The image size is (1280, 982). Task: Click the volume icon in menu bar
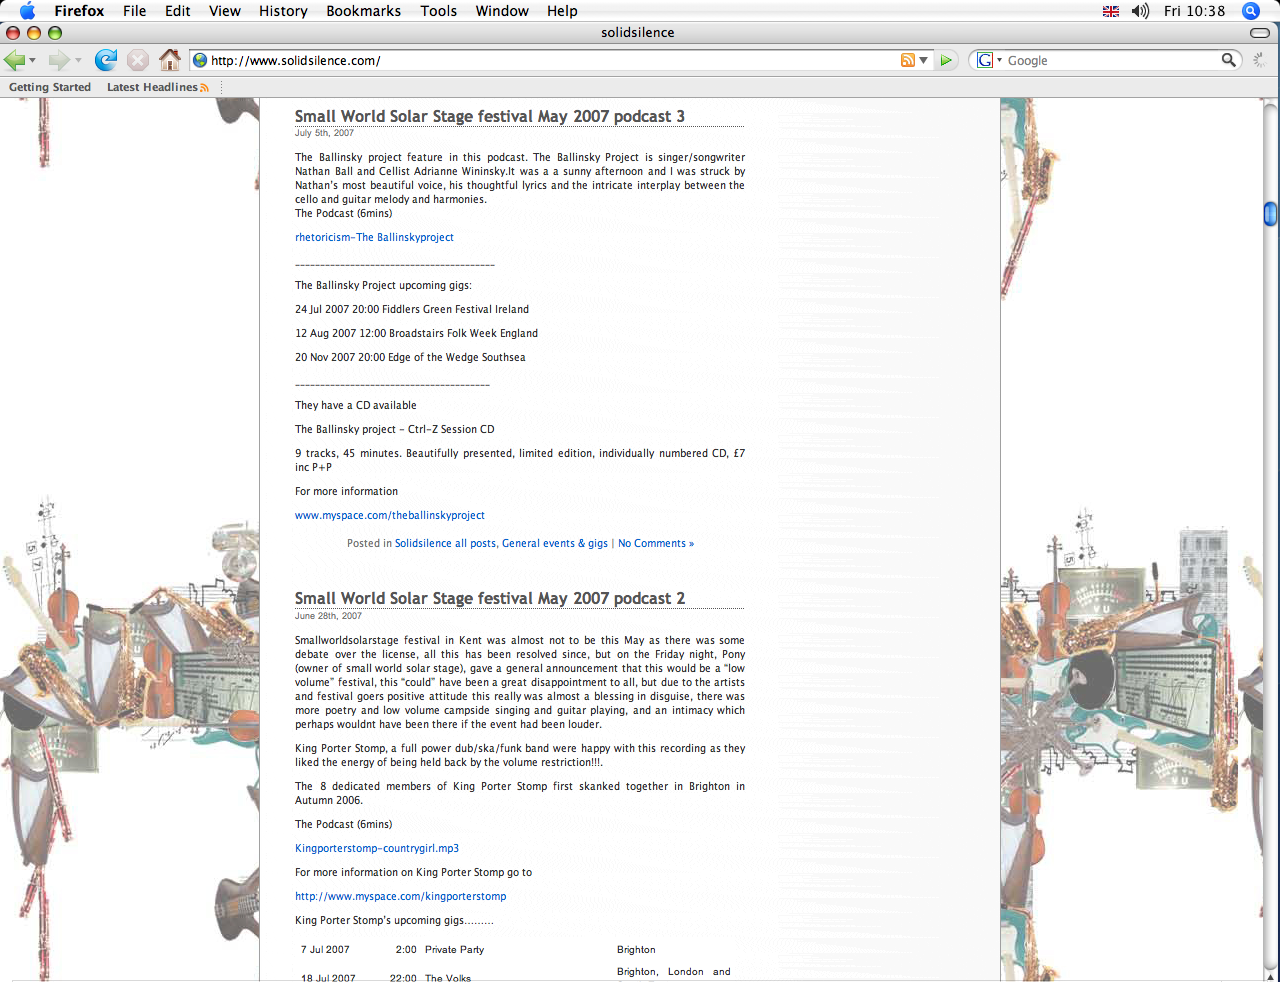coord(1140,11)
